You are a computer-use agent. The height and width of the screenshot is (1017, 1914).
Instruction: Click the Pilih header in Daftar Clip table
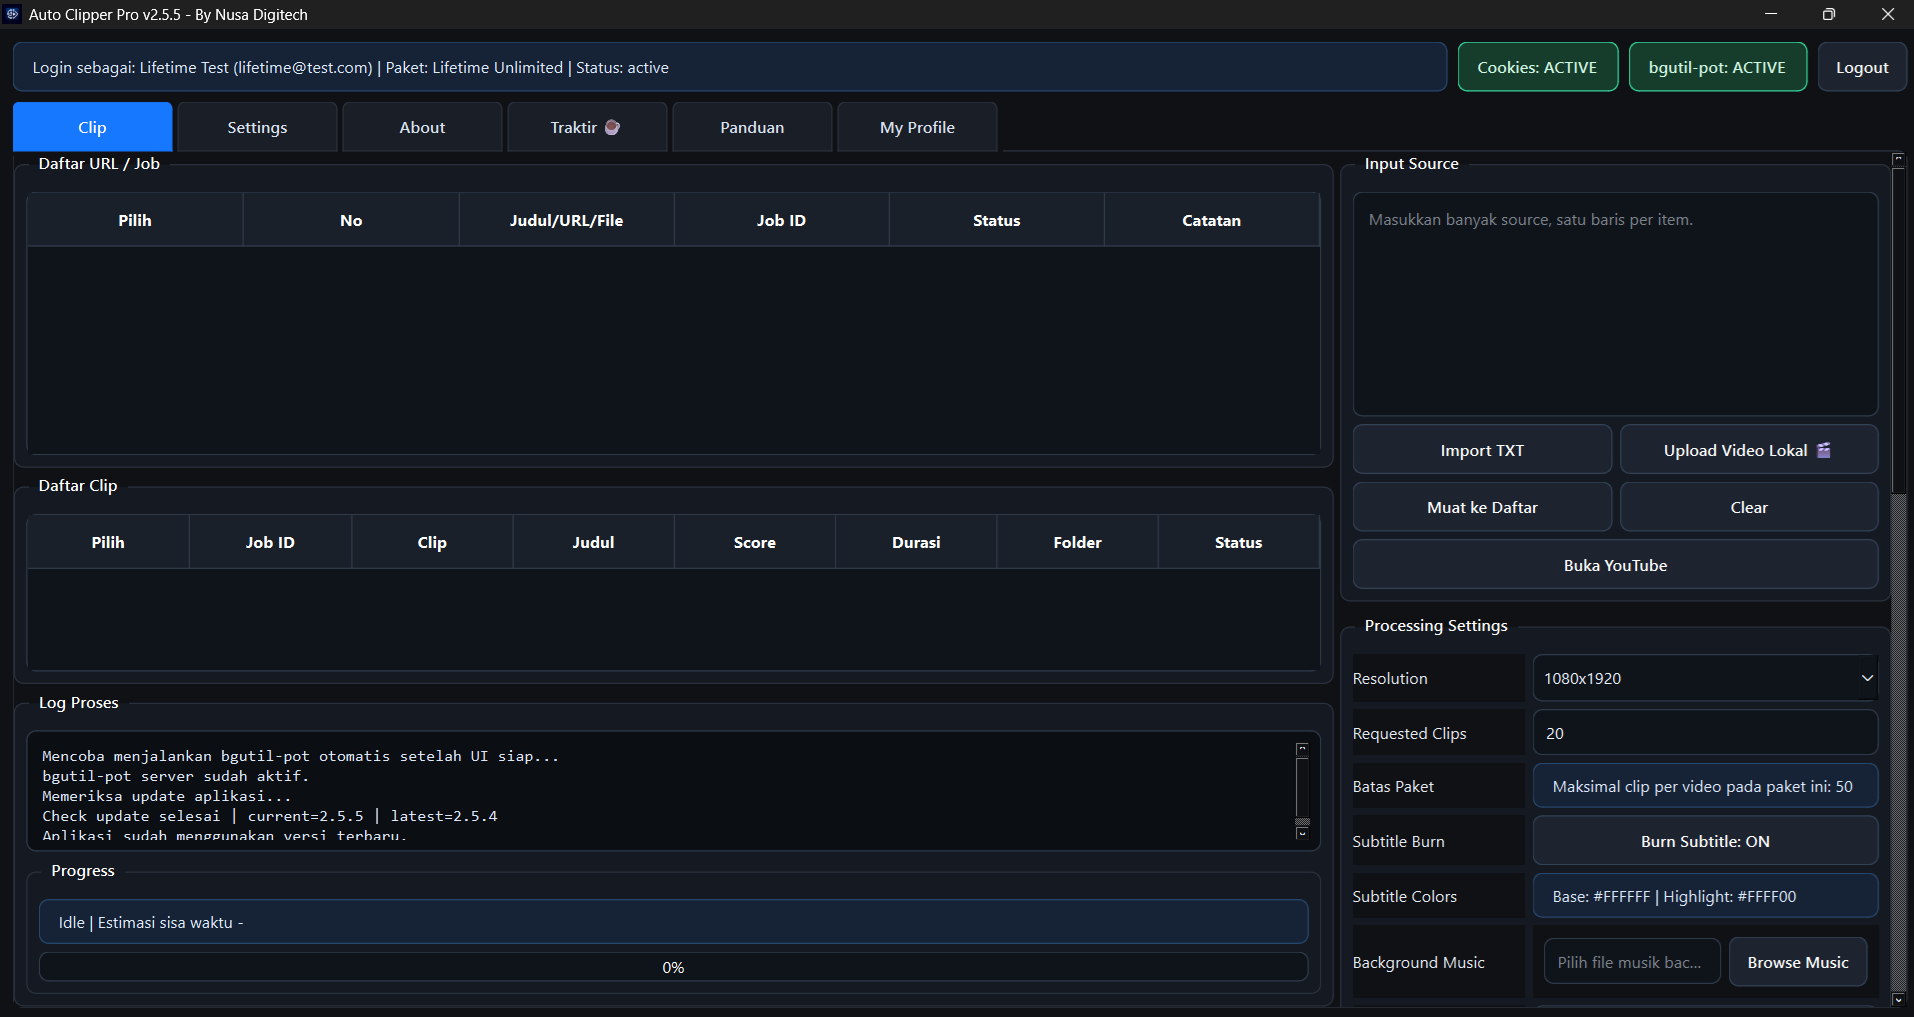108,542
